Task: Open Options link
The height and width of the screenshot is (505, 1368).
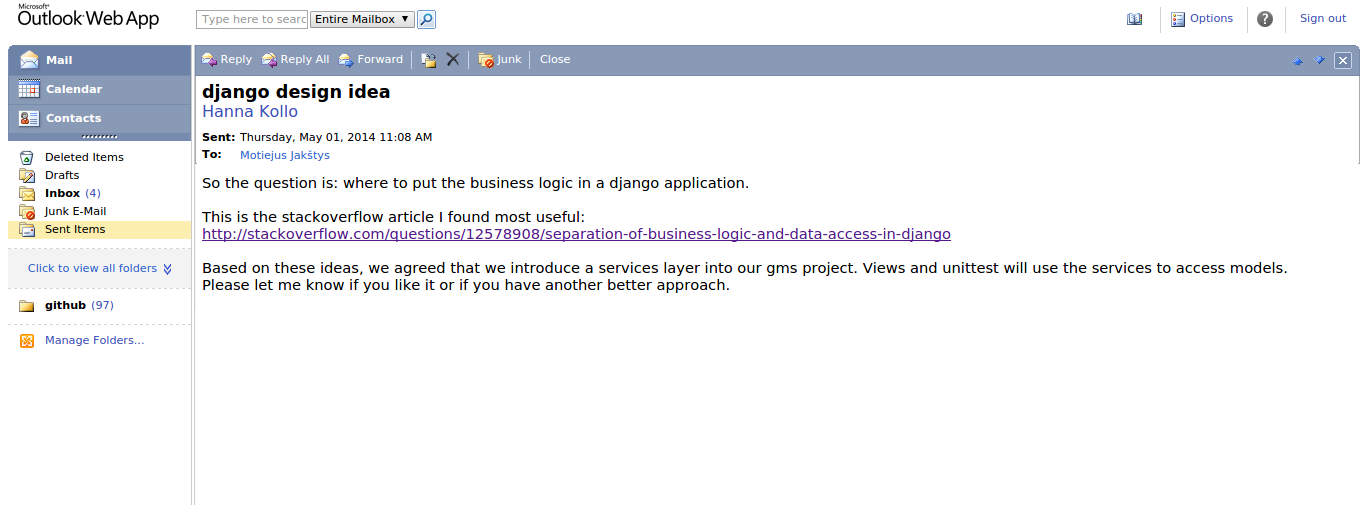Action: tap(1211, 18)
